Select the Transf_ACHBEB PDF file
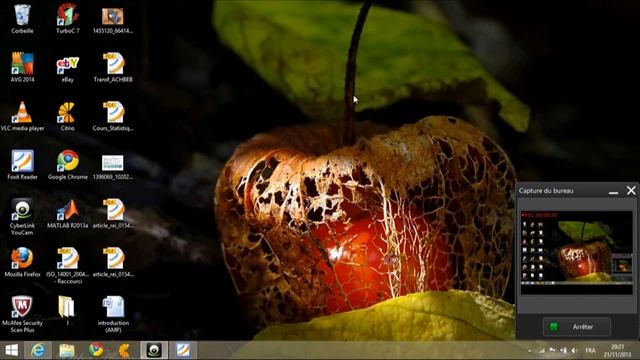Screen dimensions: 640x360 coord(113,67)
